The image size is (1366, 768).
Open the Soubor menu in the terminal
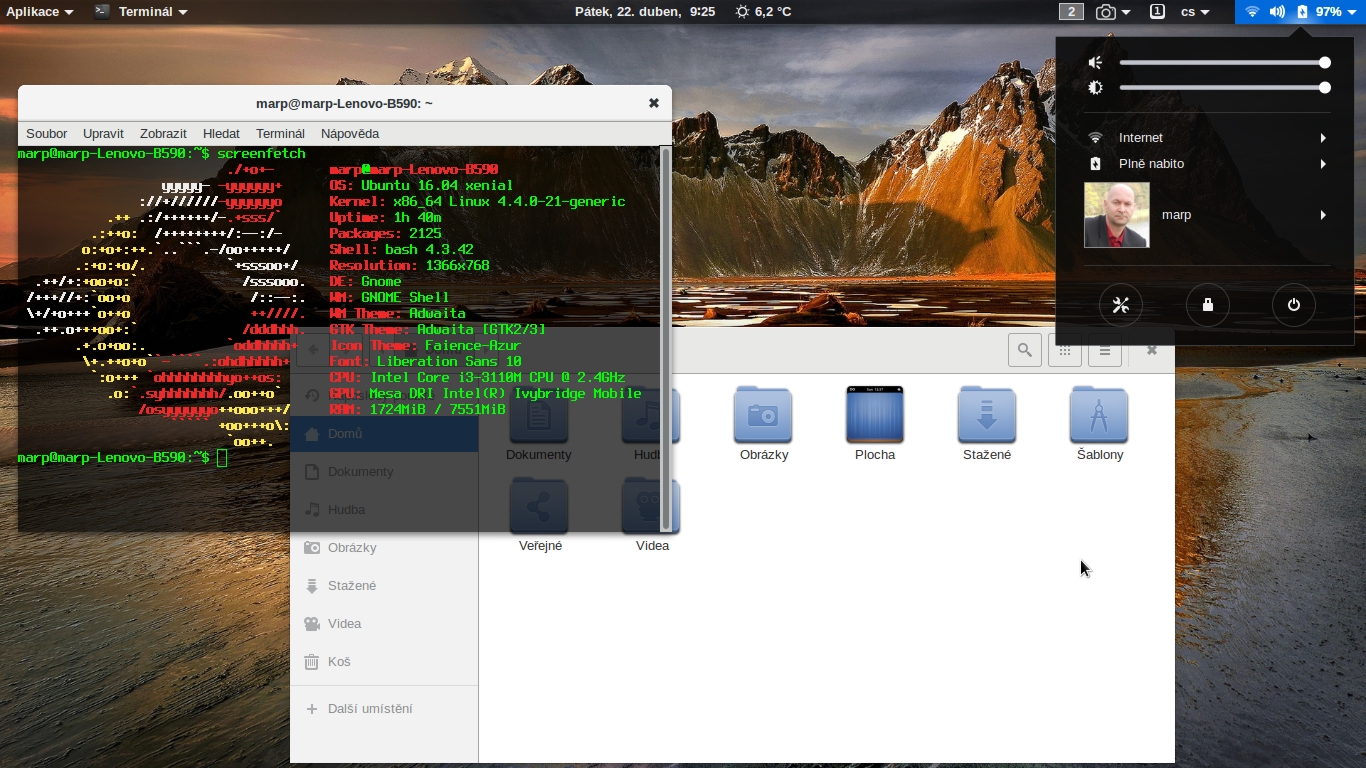click(x=47, y=133)
